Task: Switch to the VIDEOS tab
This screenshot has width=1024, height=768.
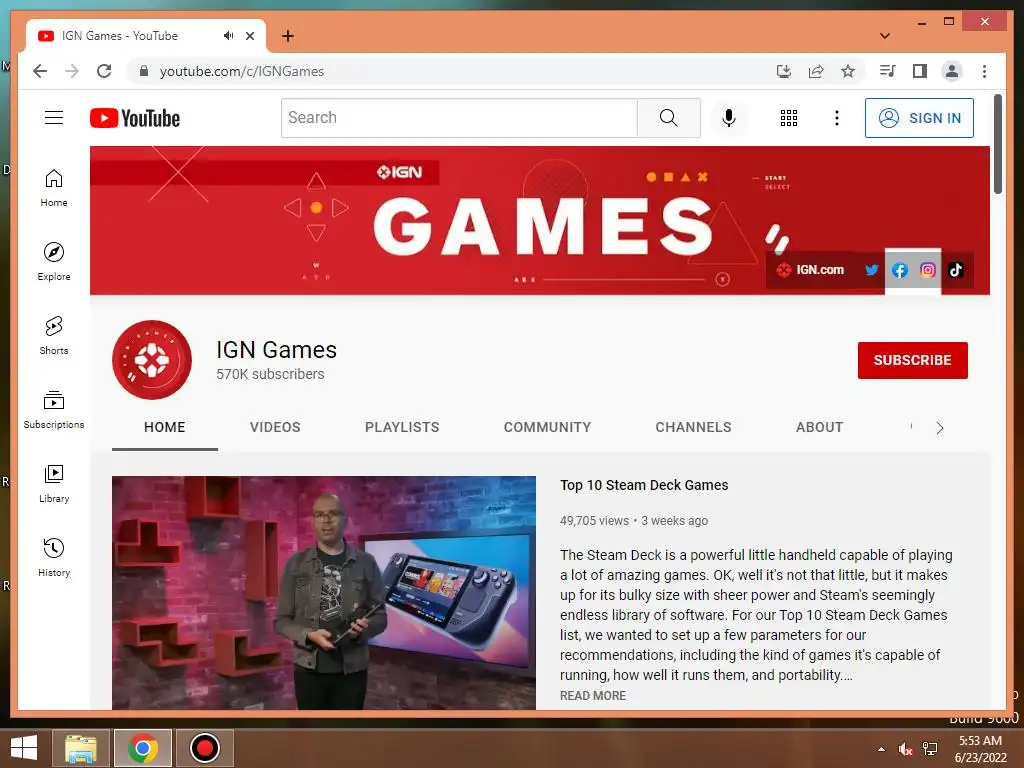Action: (x=275, y=427)
